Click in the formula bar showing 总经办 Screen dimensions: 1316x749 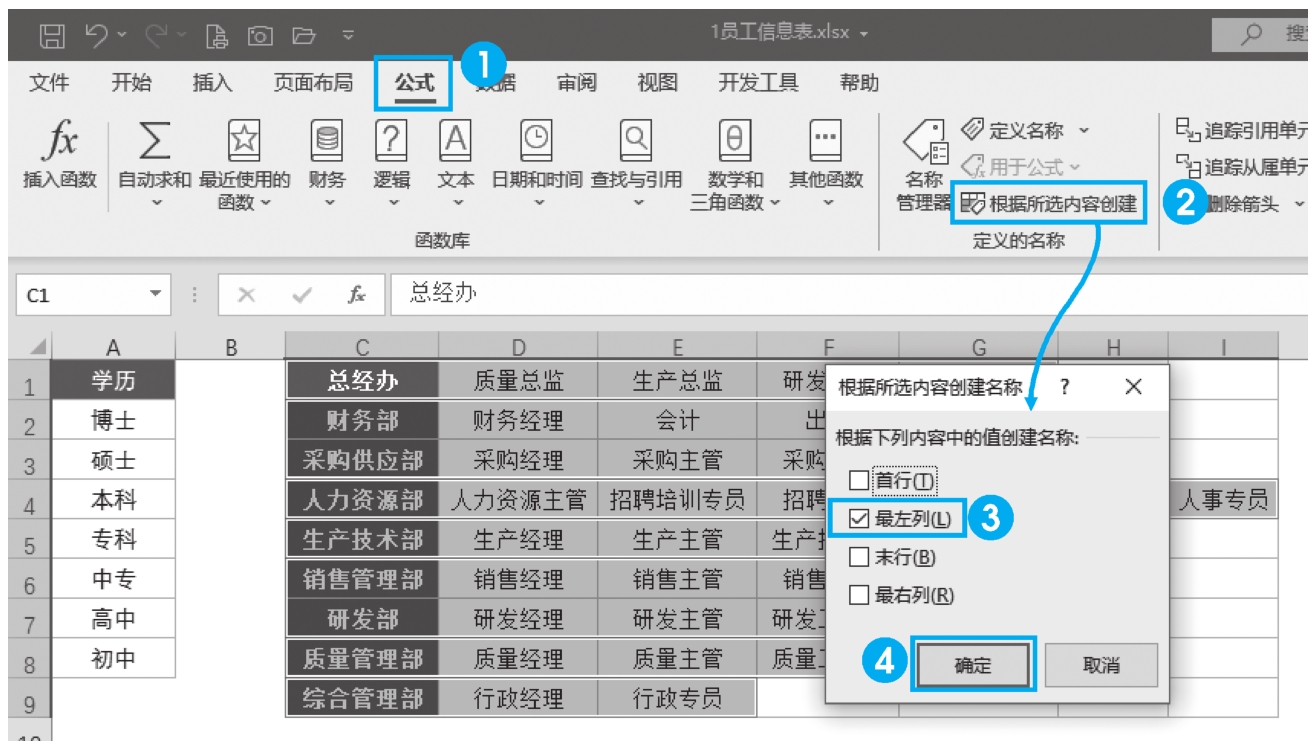pyautogui.click(x=800, y=295)
